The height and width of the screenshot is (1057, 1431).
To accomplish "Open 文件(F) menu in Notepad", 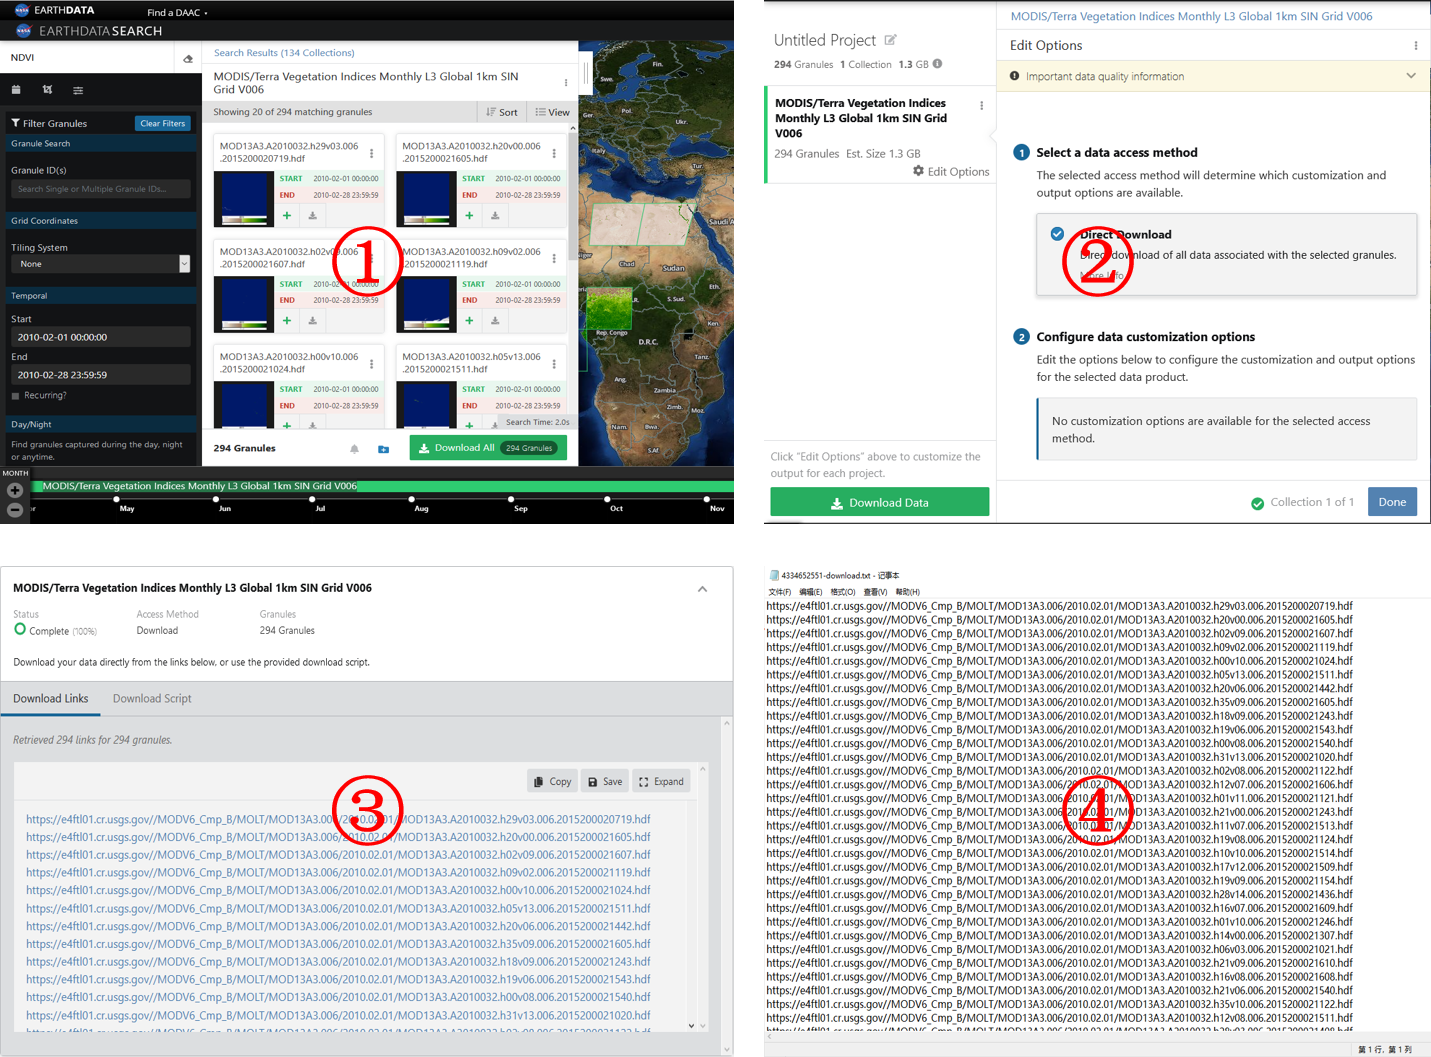I will (x=780, y=592).
